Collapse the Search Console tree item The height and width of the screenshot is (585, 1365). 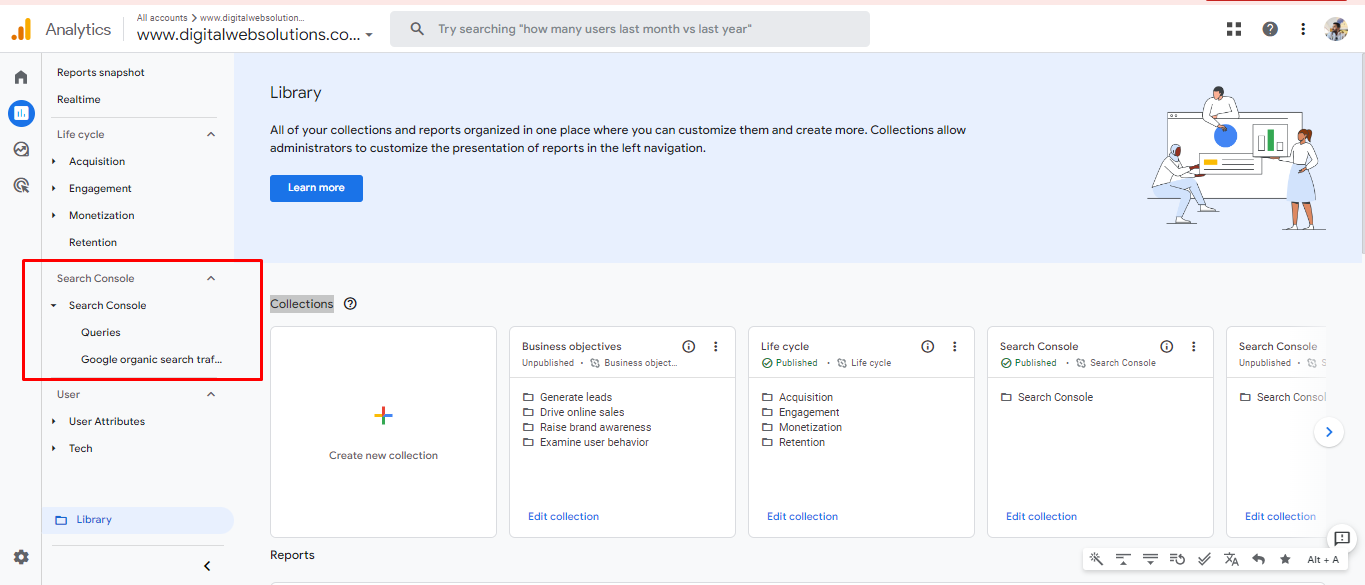click(54, 305)
